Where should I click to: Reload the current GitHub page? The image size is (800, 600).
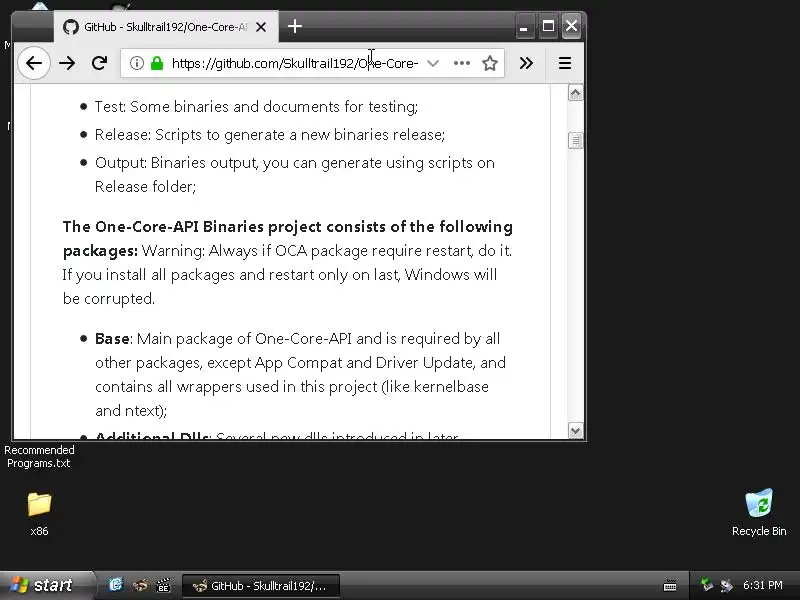[99, 63]
